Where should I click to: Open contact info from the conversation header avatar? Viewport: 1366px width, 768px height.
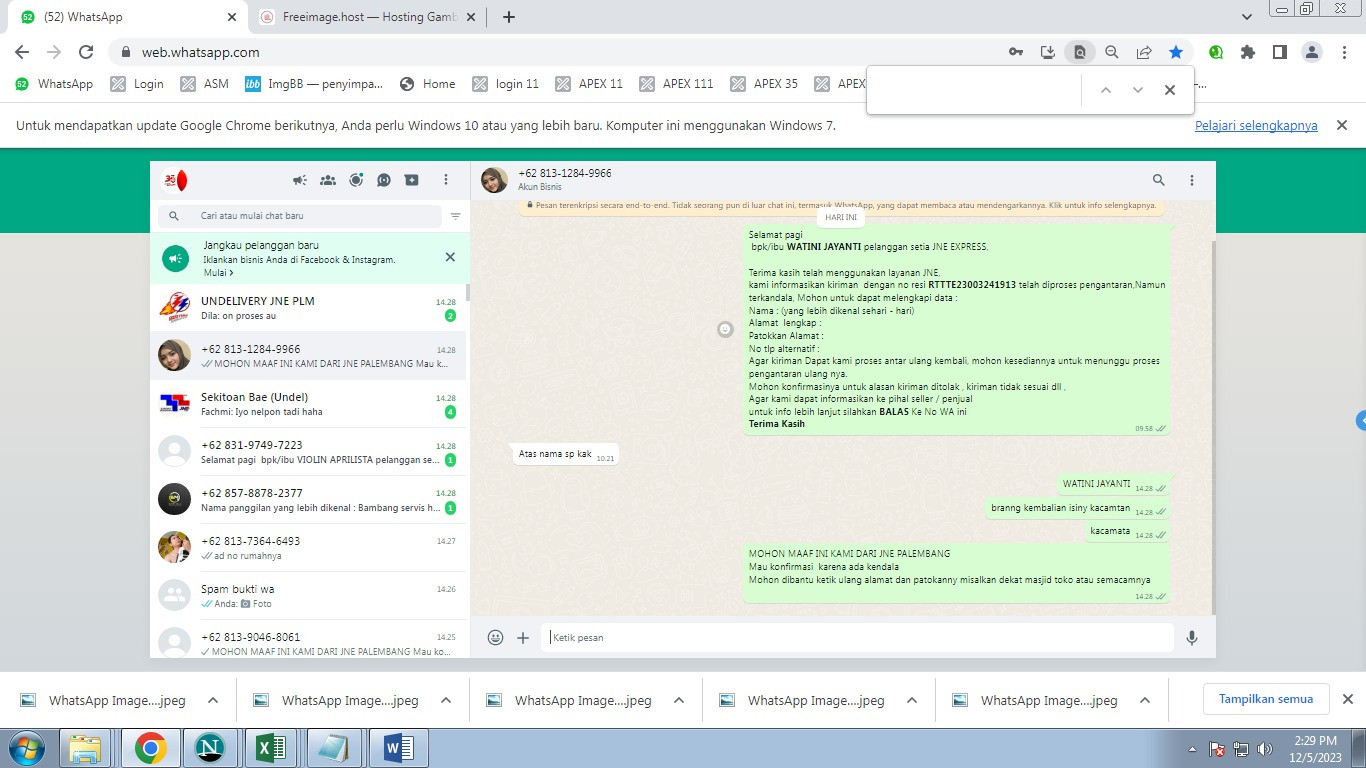pyautogui.click(x=494, y=180)
